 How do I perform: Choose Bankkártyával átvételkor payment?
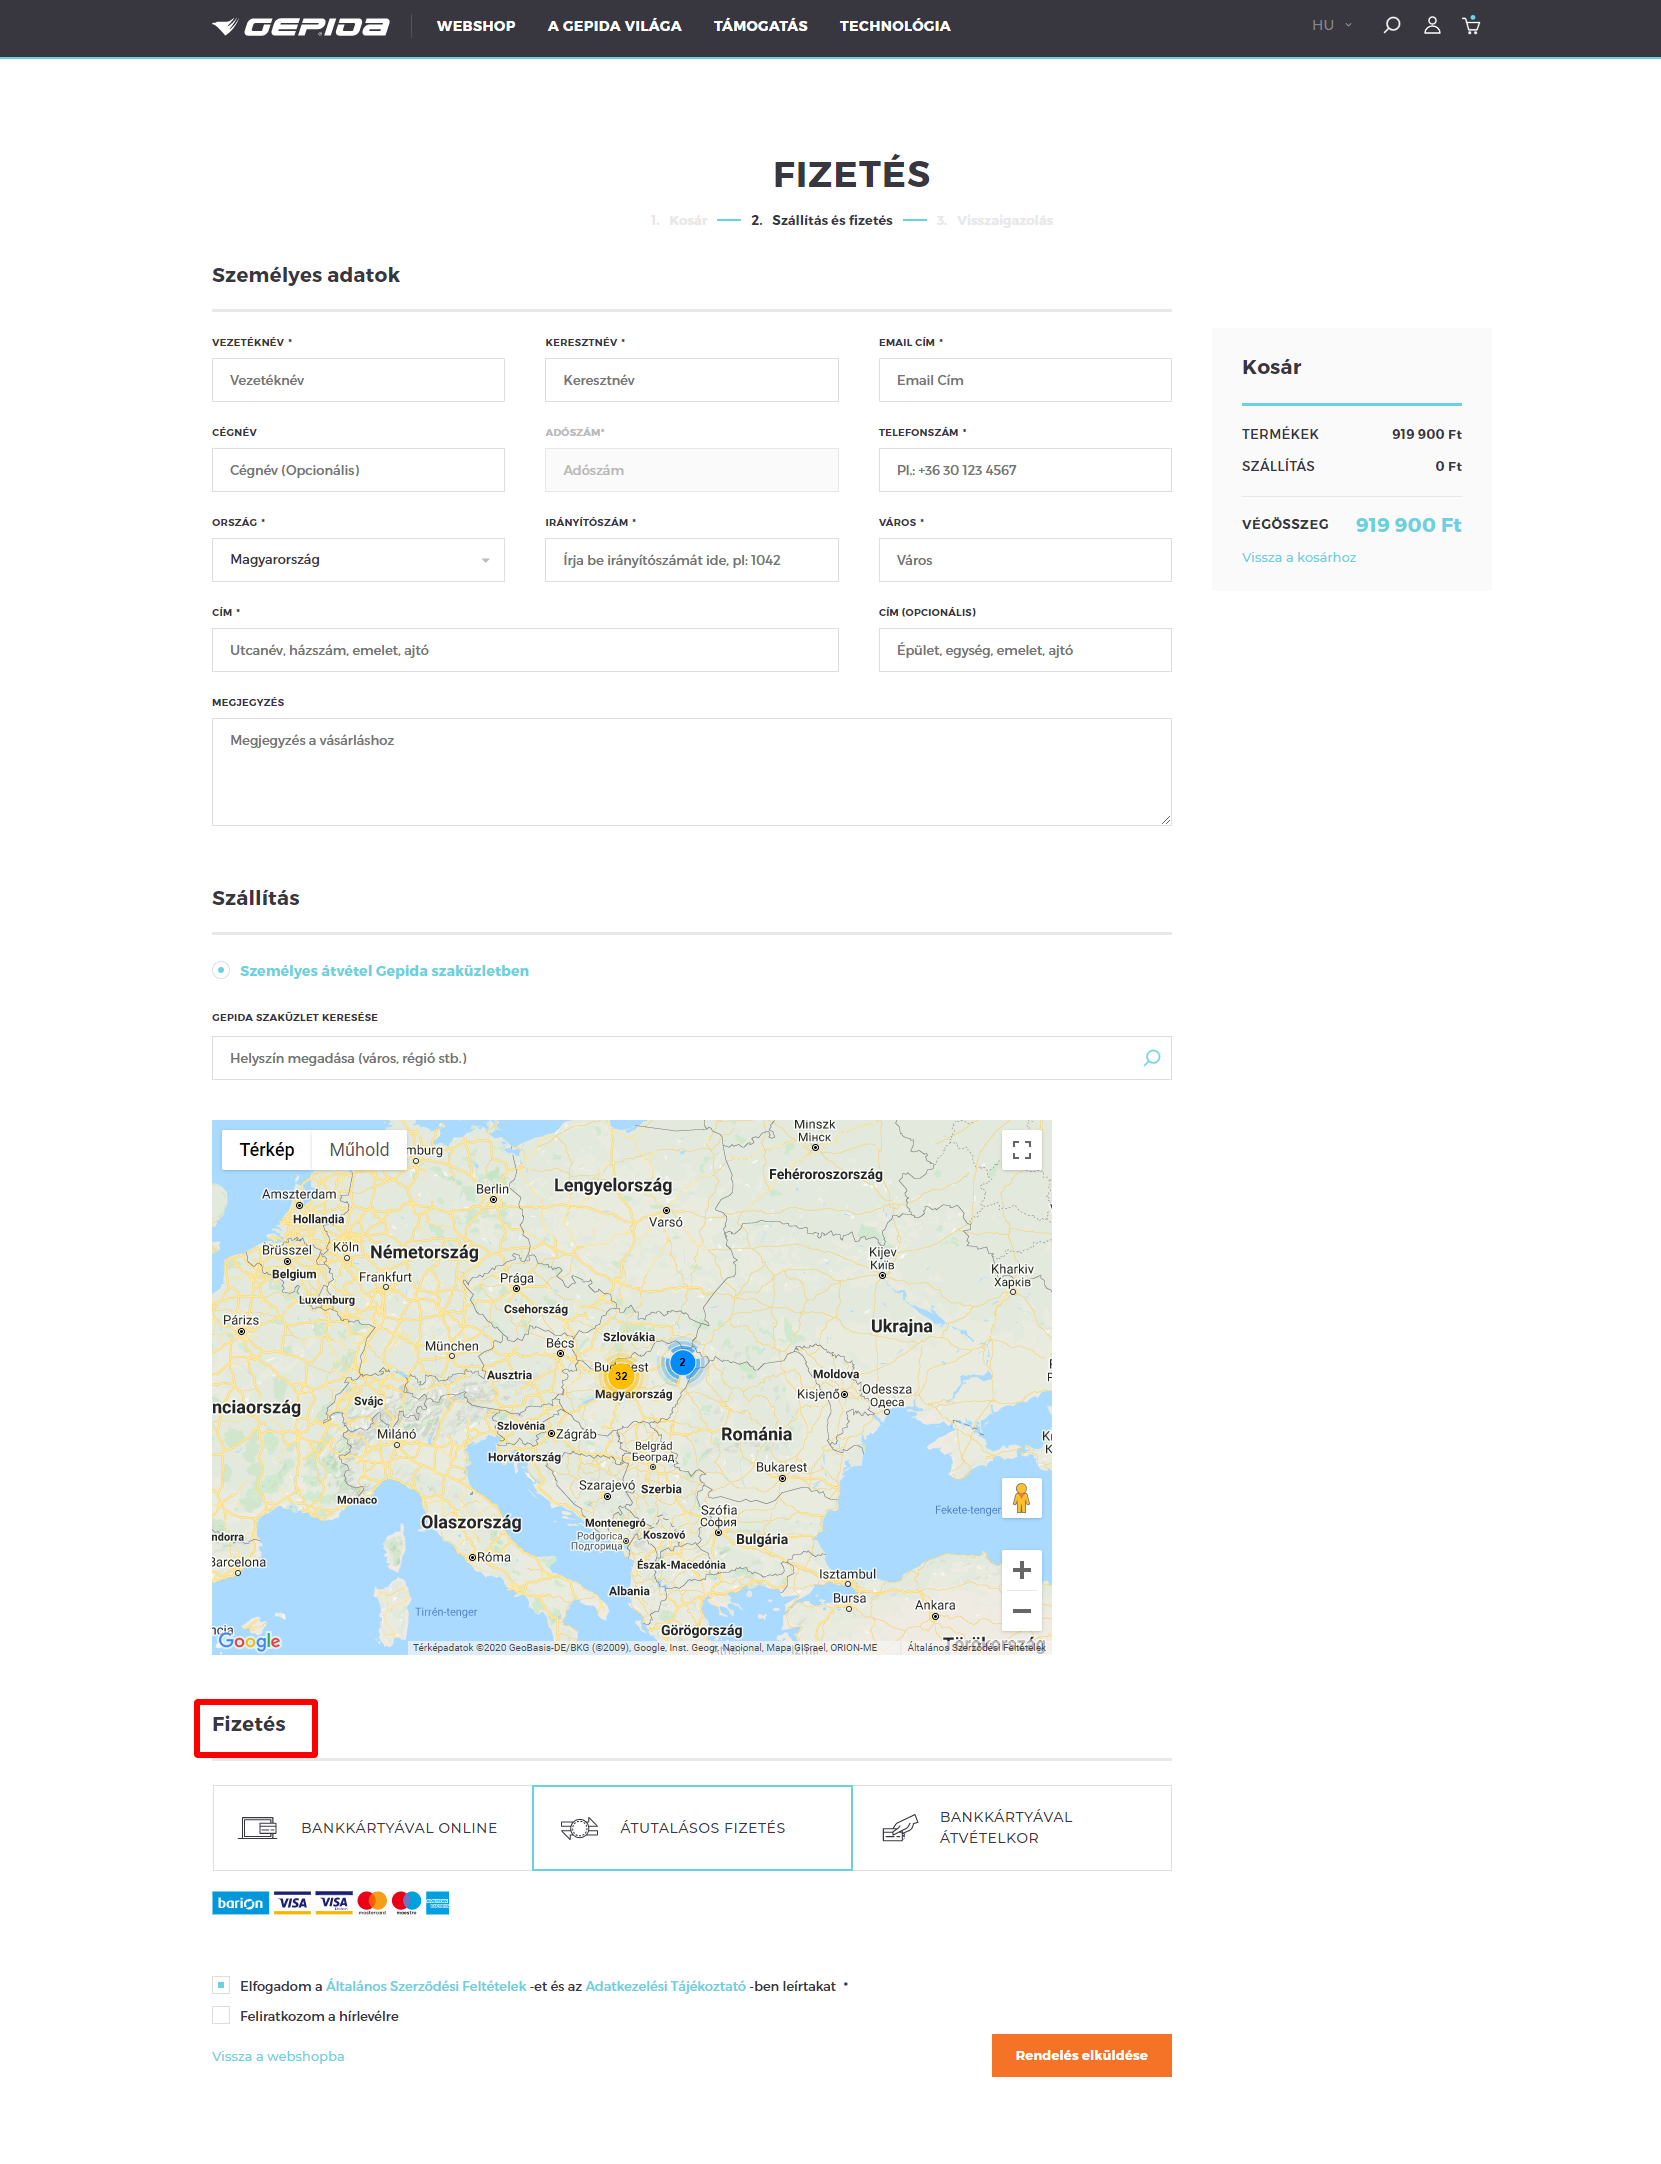point(1012,1828)
